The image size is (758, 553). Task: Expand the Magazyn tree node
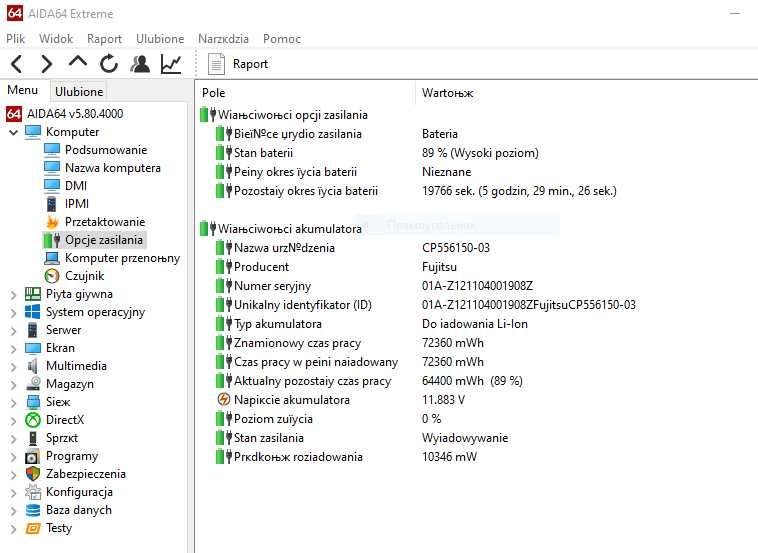[14, 385]
